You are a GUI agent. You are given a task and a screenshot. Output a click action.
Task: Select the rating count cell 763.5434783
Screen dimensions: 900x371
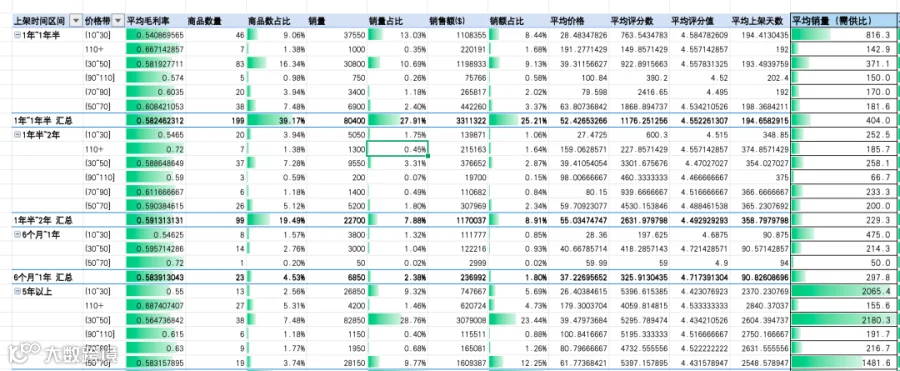click(x=639, y=35)
